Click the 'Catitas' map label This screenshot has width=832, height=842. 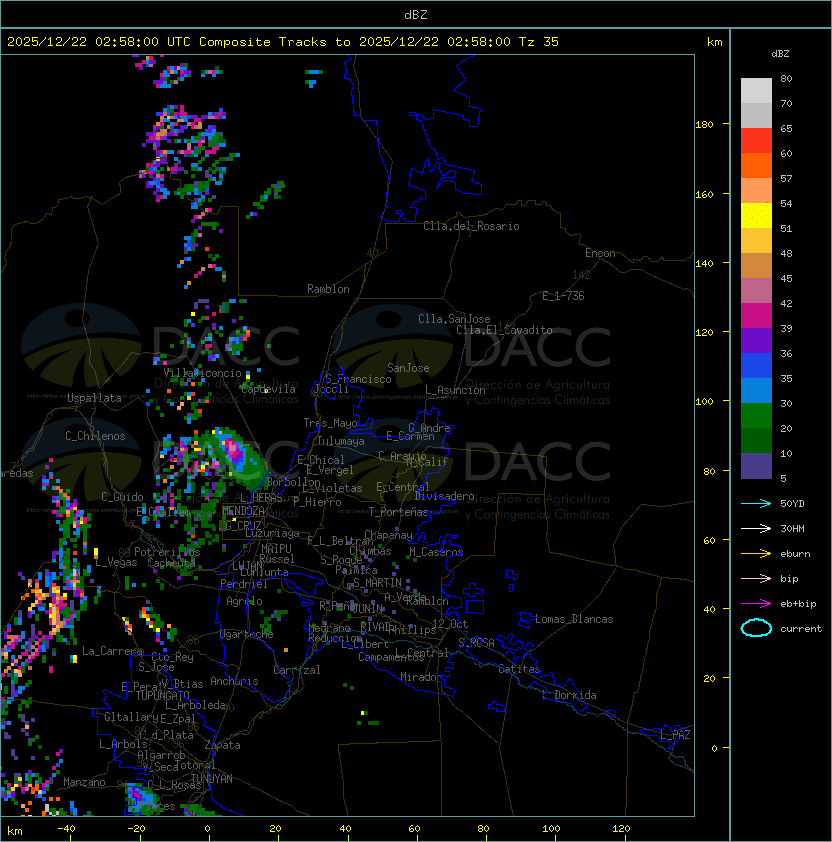coord(519,669)
